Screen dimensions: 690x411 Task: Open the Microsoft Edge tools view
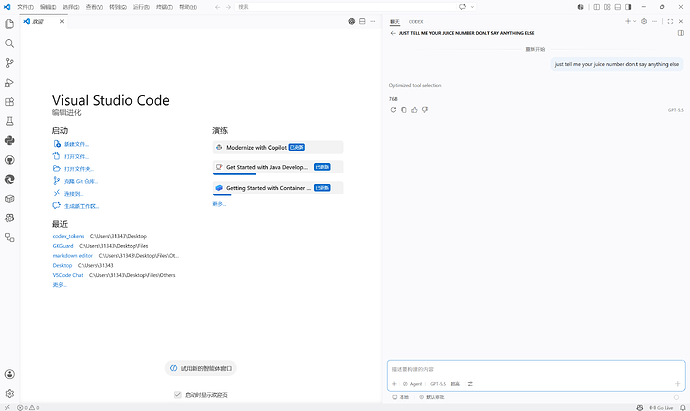tap(10, 179)
